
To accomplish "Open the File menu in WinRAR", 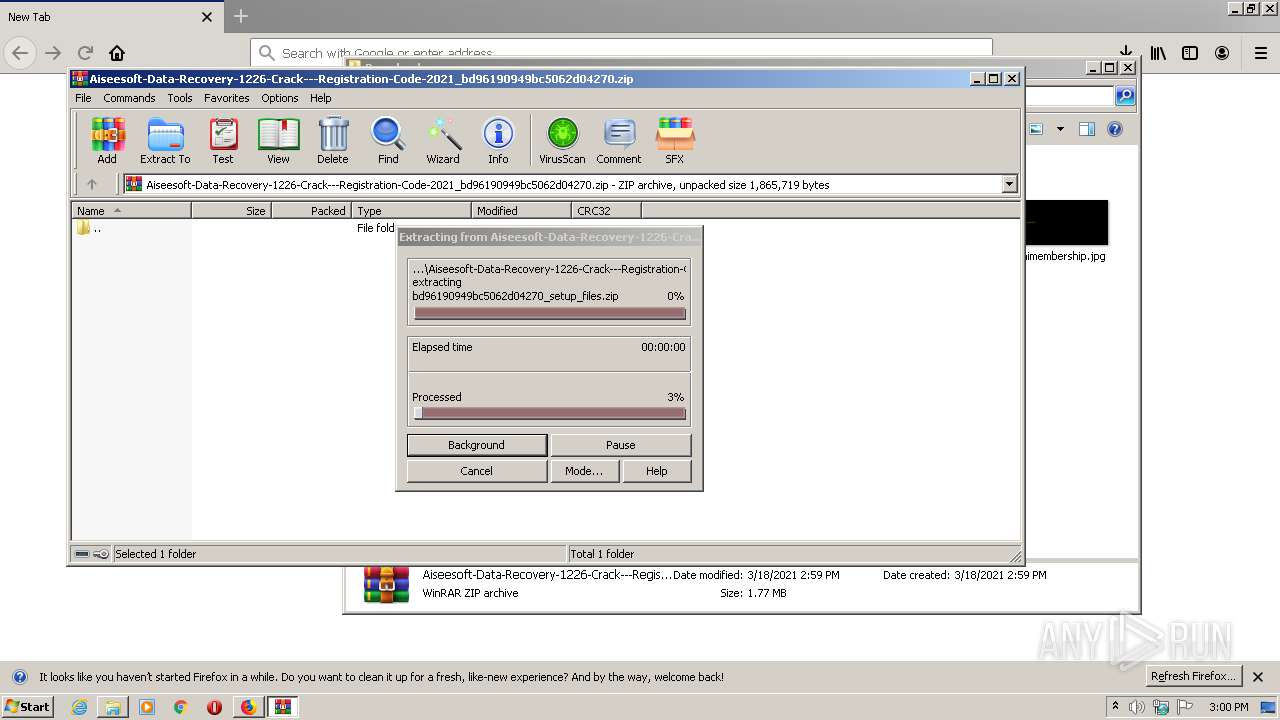I will pyautogui.click(x=83, y=98).
